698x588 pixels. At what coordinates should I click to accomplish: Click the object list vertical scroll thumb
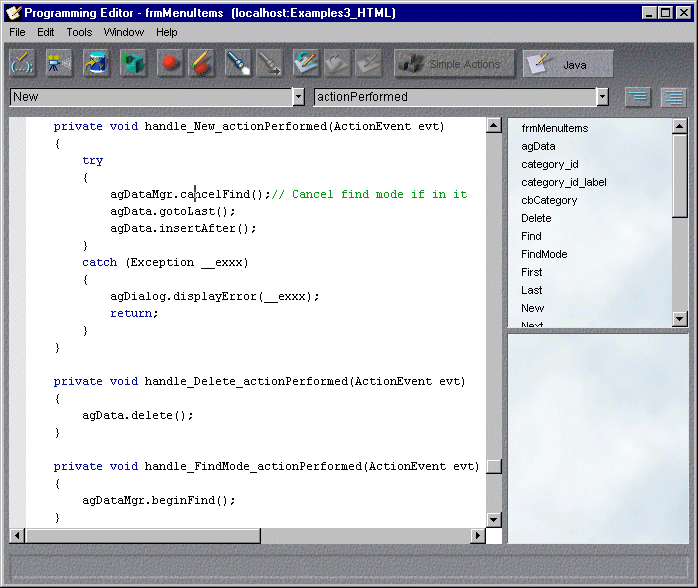pos(679,176)
